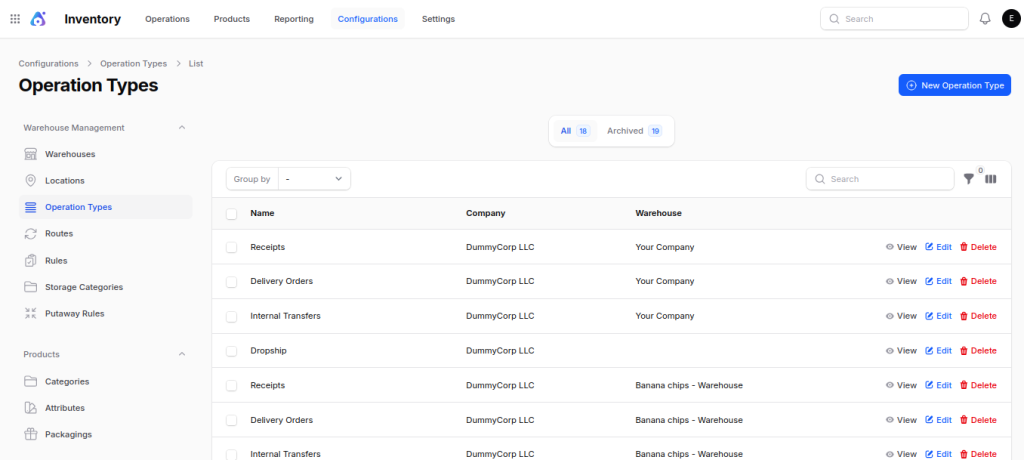Collapse the Products sidebar section
The height and width of the screenshot is (460, 1024).
click(x=182, y=354)
